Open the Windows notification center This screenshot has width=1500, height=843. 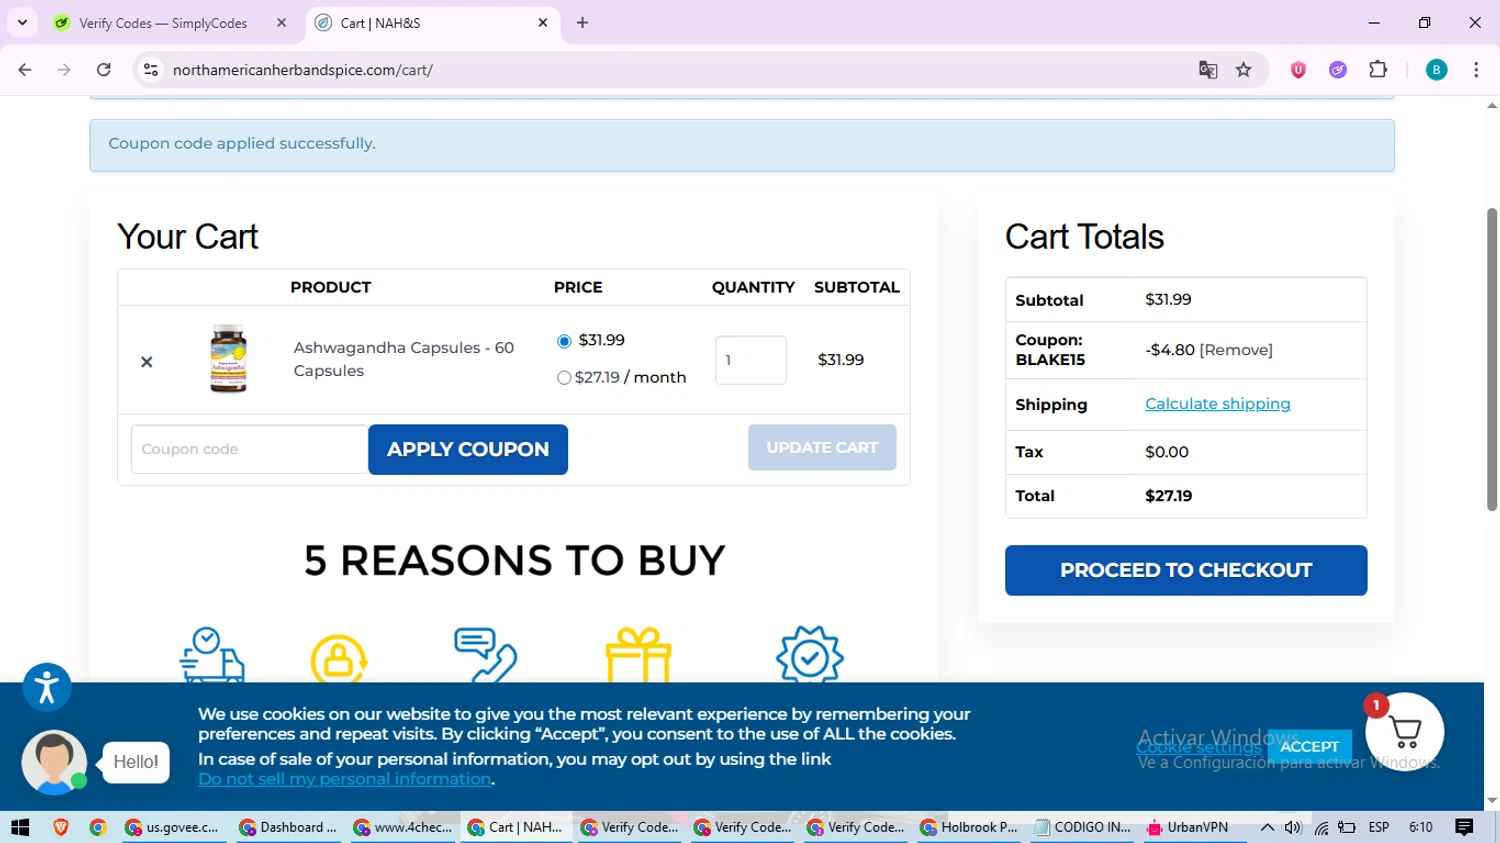[x=1465, y=827]
